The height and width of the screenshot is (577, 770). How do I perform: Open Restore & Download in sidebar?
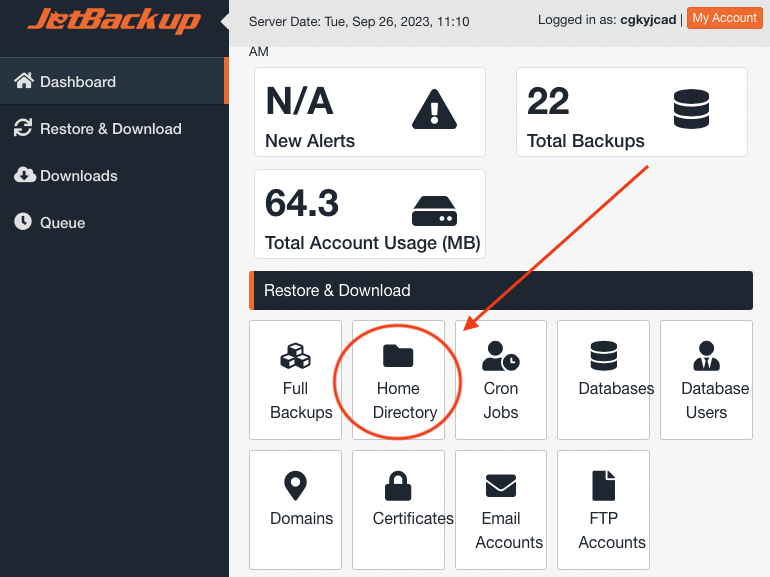(114, 129)
